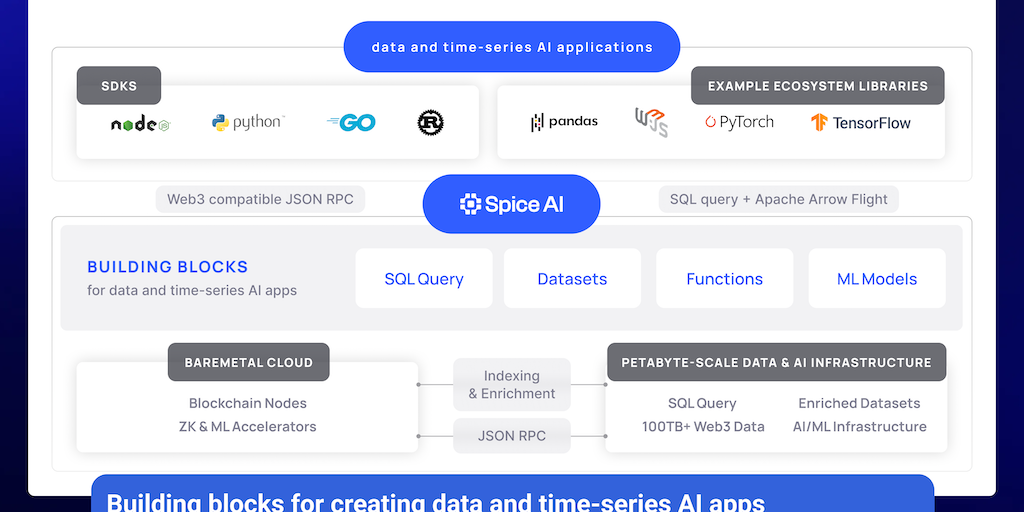Click the pandas logo

[x=564, y=121]
